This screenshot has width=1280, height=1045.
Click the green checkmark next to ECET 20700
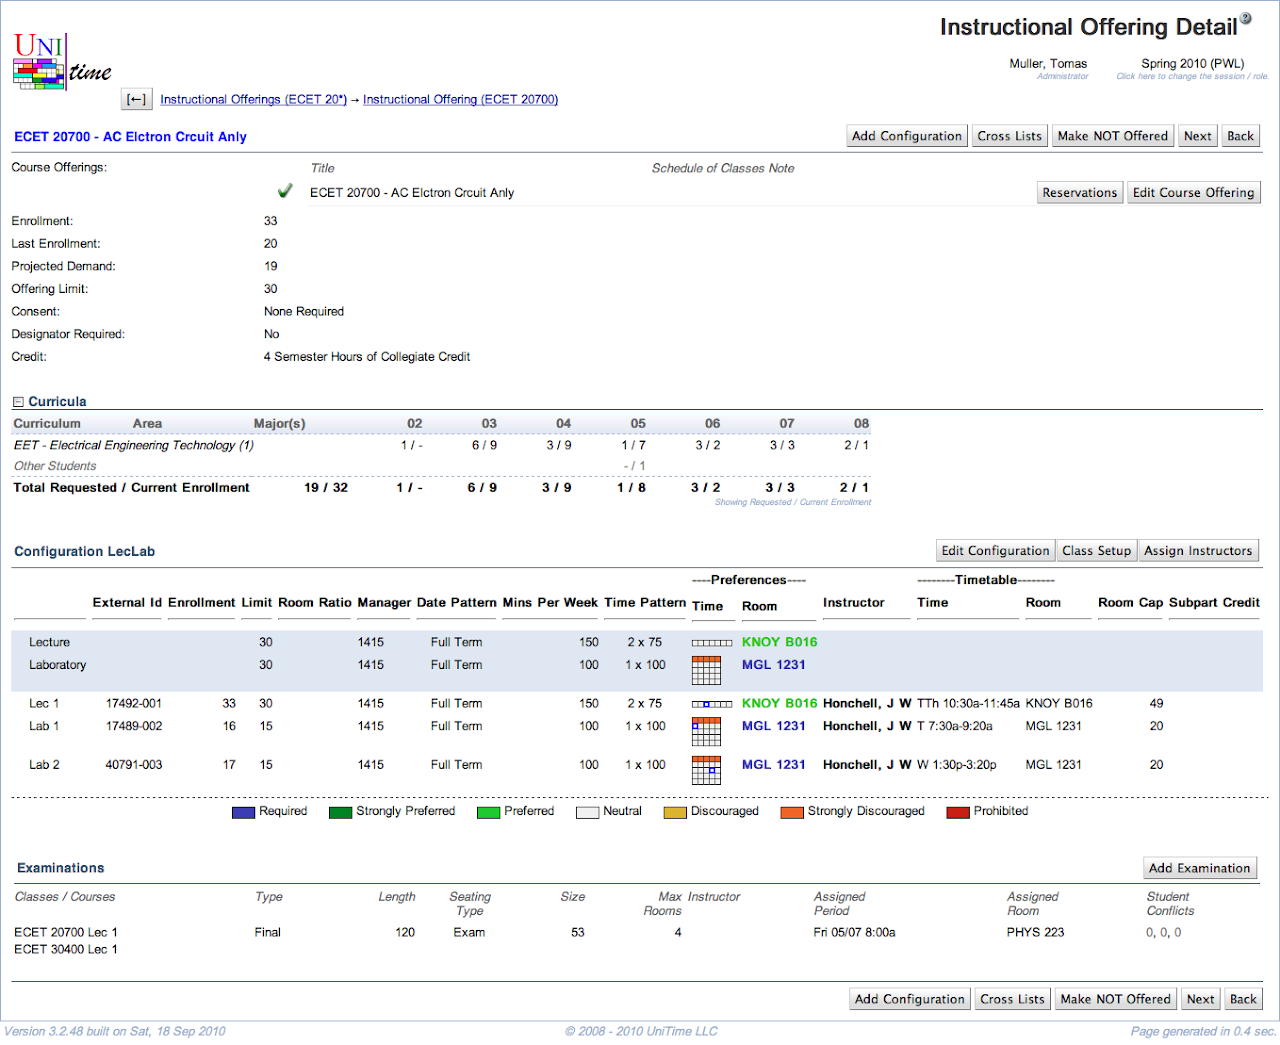(285, 191)
